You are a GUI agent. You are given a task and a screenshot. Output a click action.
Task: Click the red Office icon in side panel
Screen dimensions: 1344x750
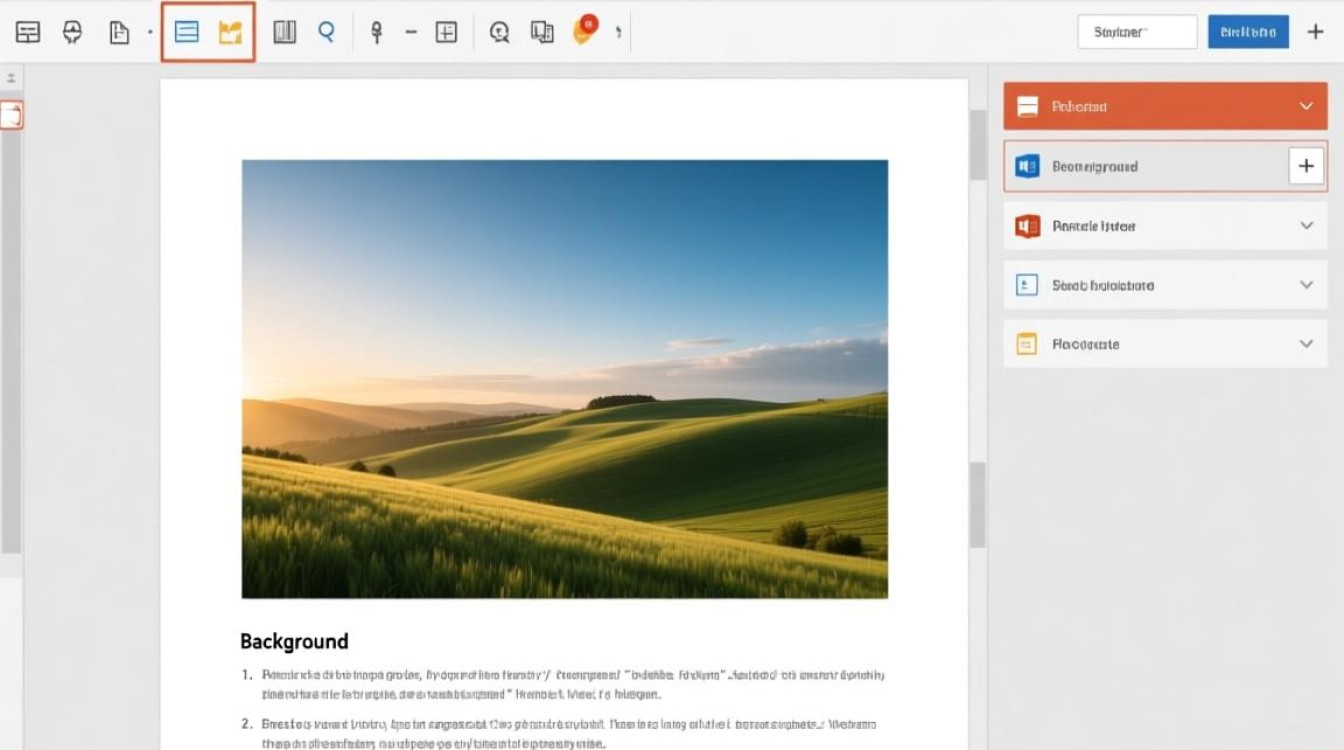pyautogui.click(x=1027, y=226)
